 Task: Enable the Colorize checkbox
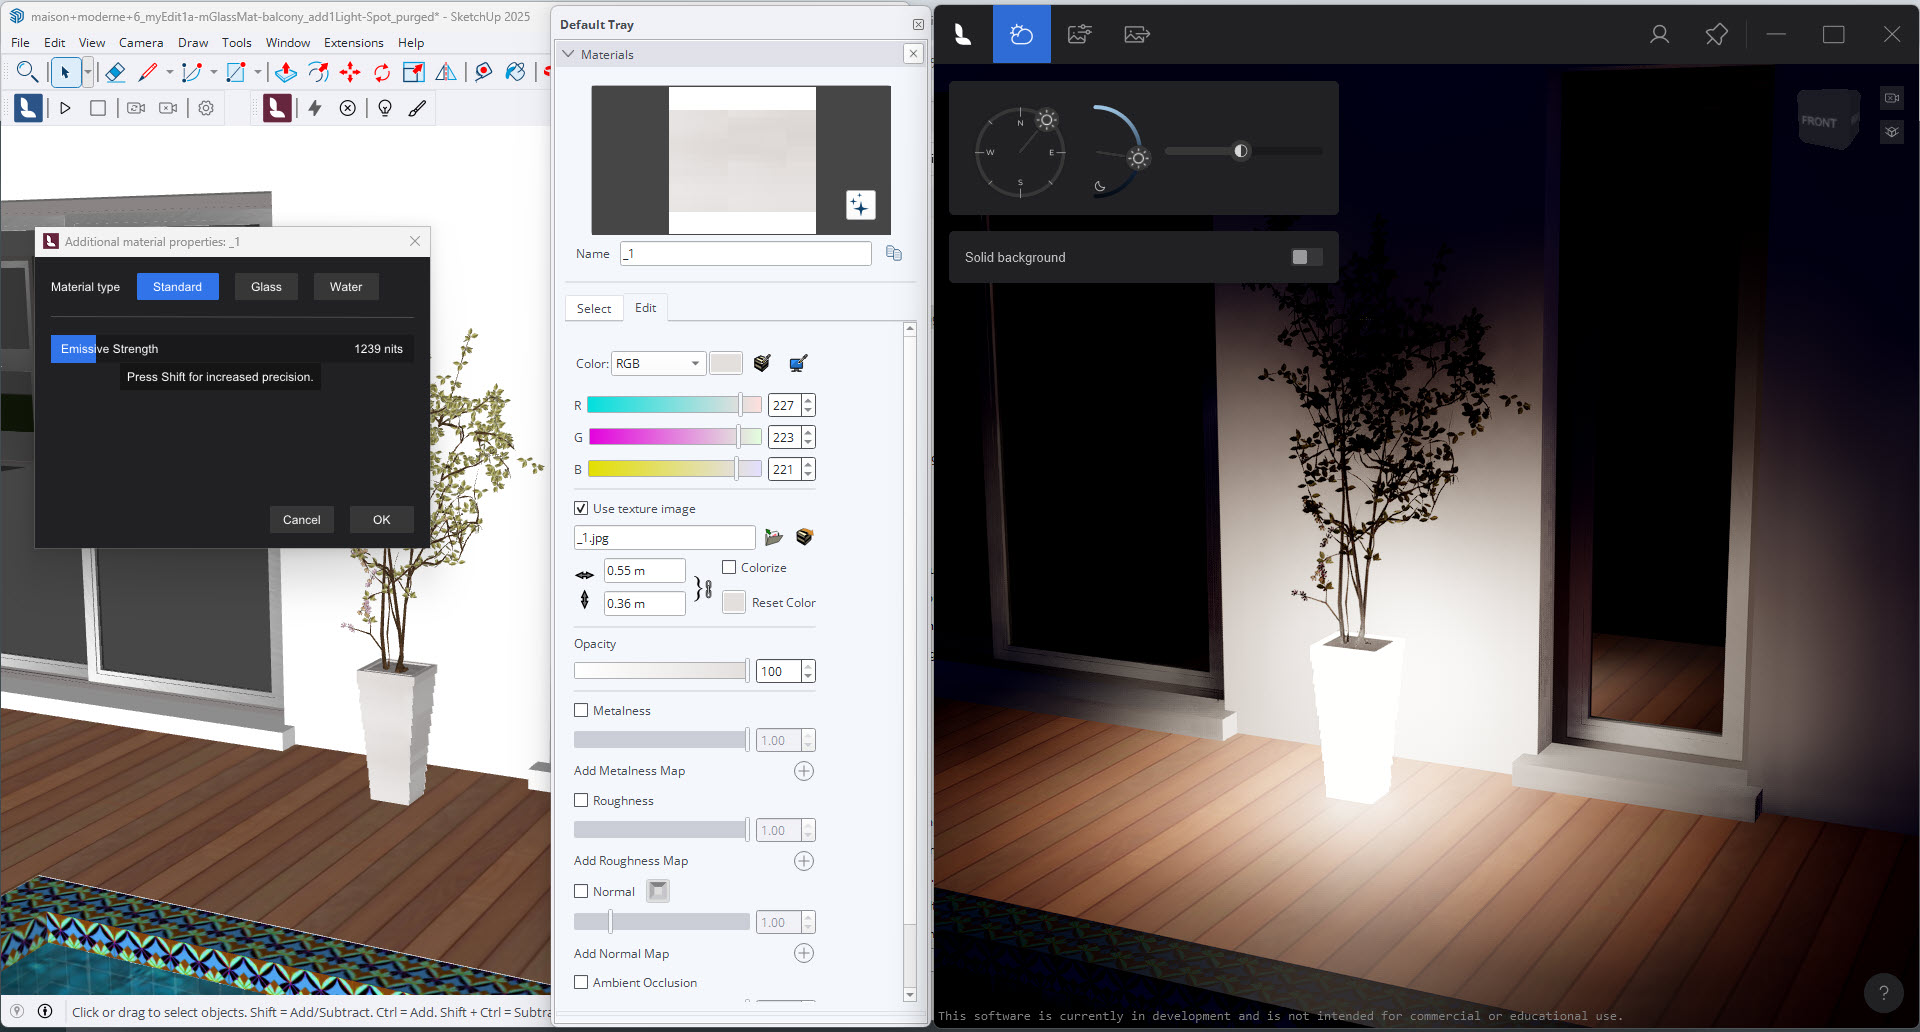pyautogui.click(x=729, y=568)
